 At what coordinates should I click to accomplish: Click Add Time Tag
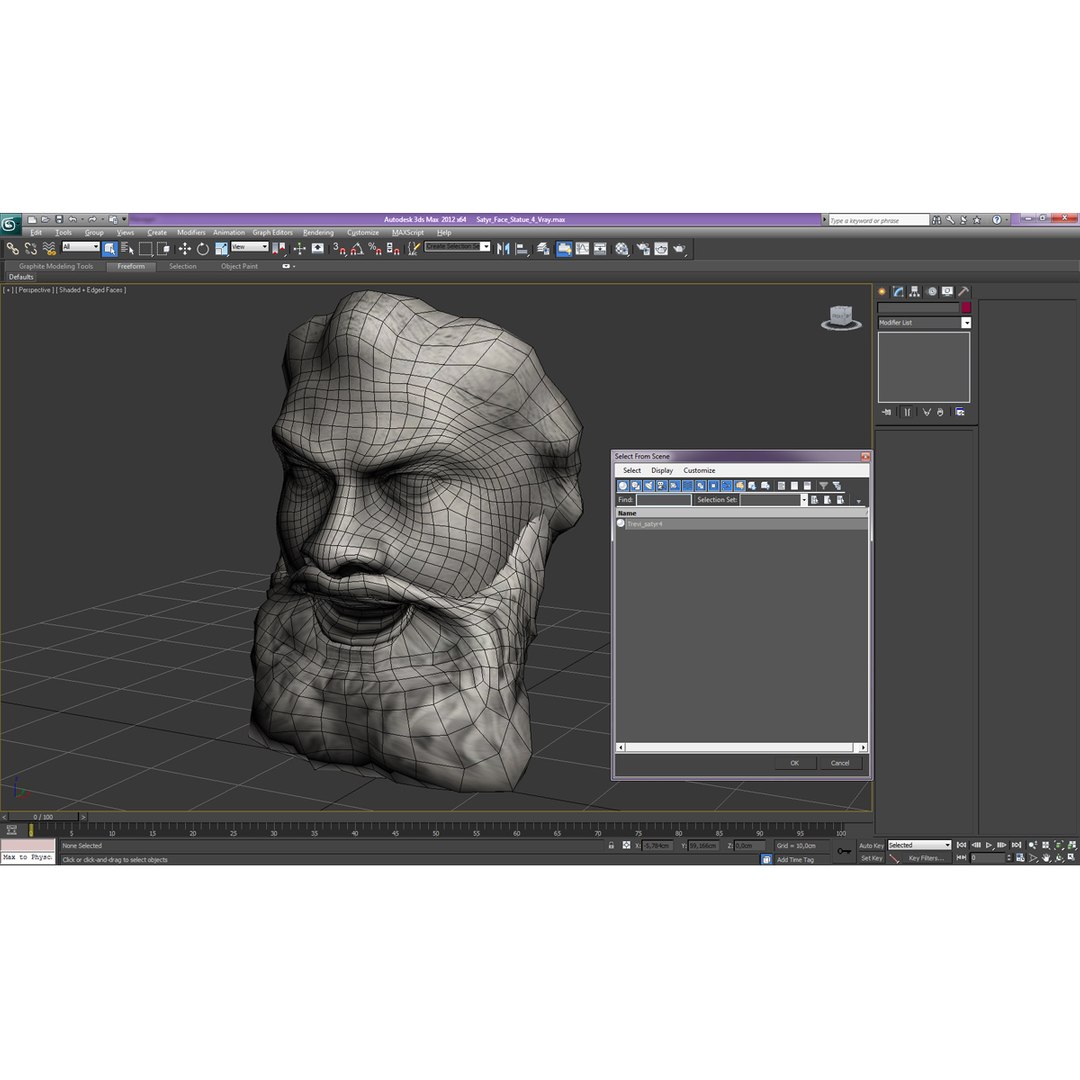point(795,860)
